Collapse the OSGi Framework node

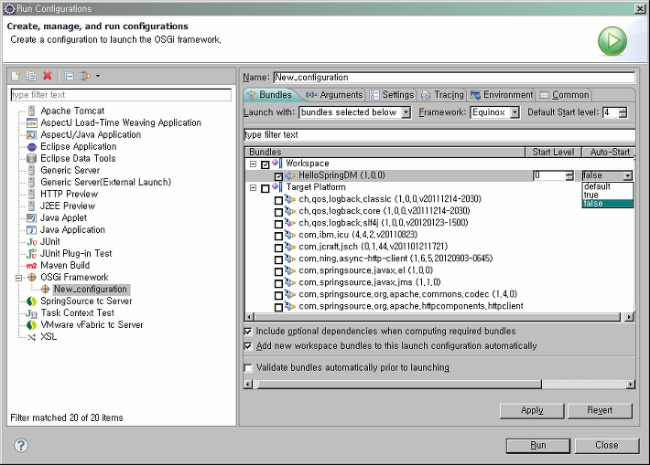(x=18, y=278)
